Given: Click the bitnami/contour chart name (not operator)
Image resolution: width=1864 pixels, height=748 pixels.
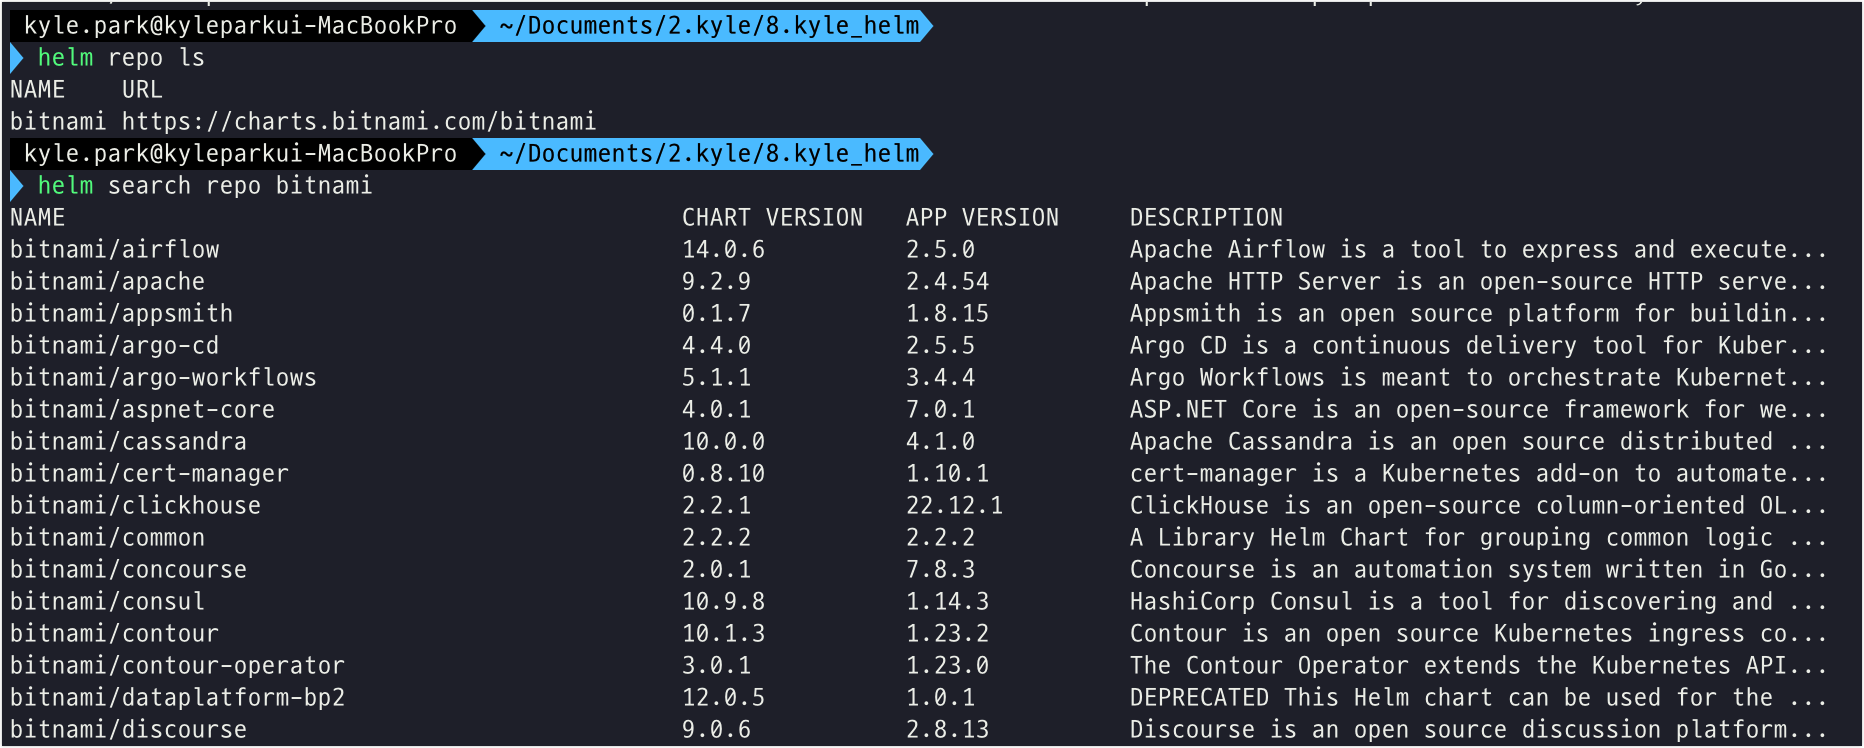Looking at the screenshot, I should tap(115, 634).
